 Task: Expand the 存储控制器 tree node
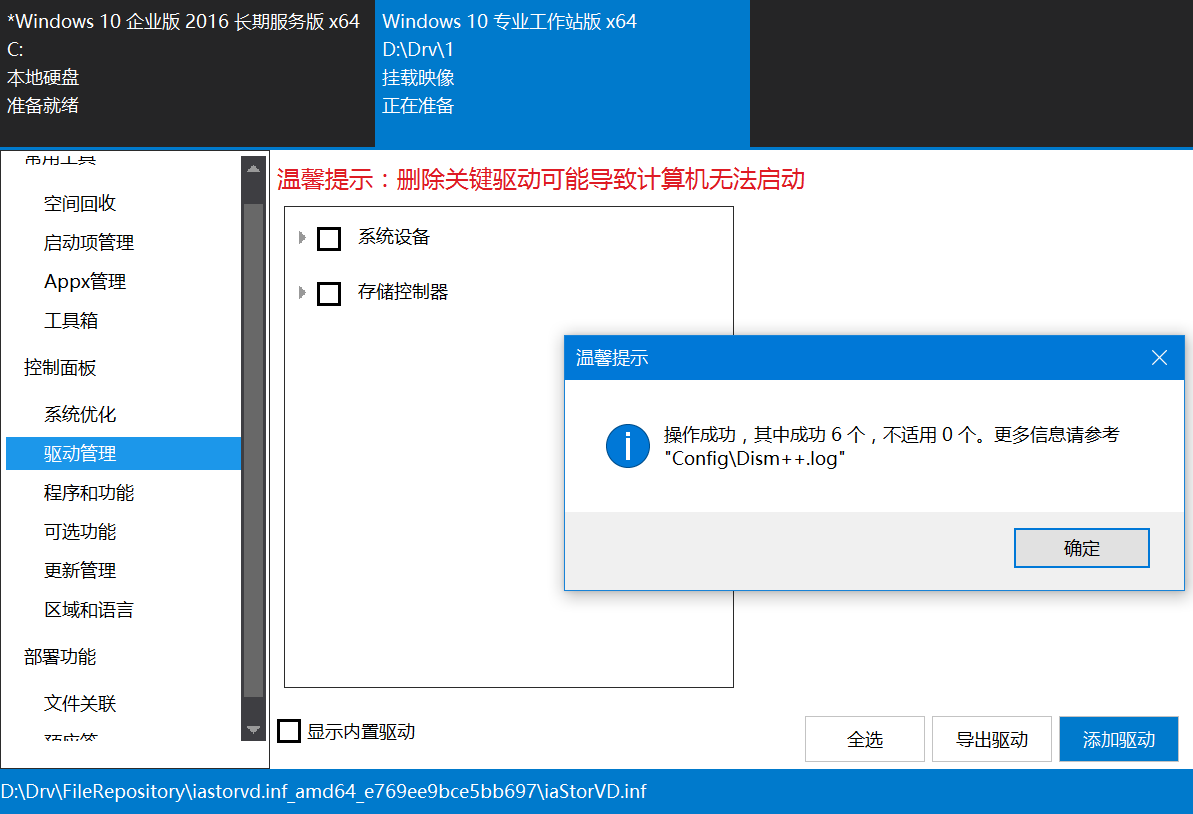pos(302,292)
